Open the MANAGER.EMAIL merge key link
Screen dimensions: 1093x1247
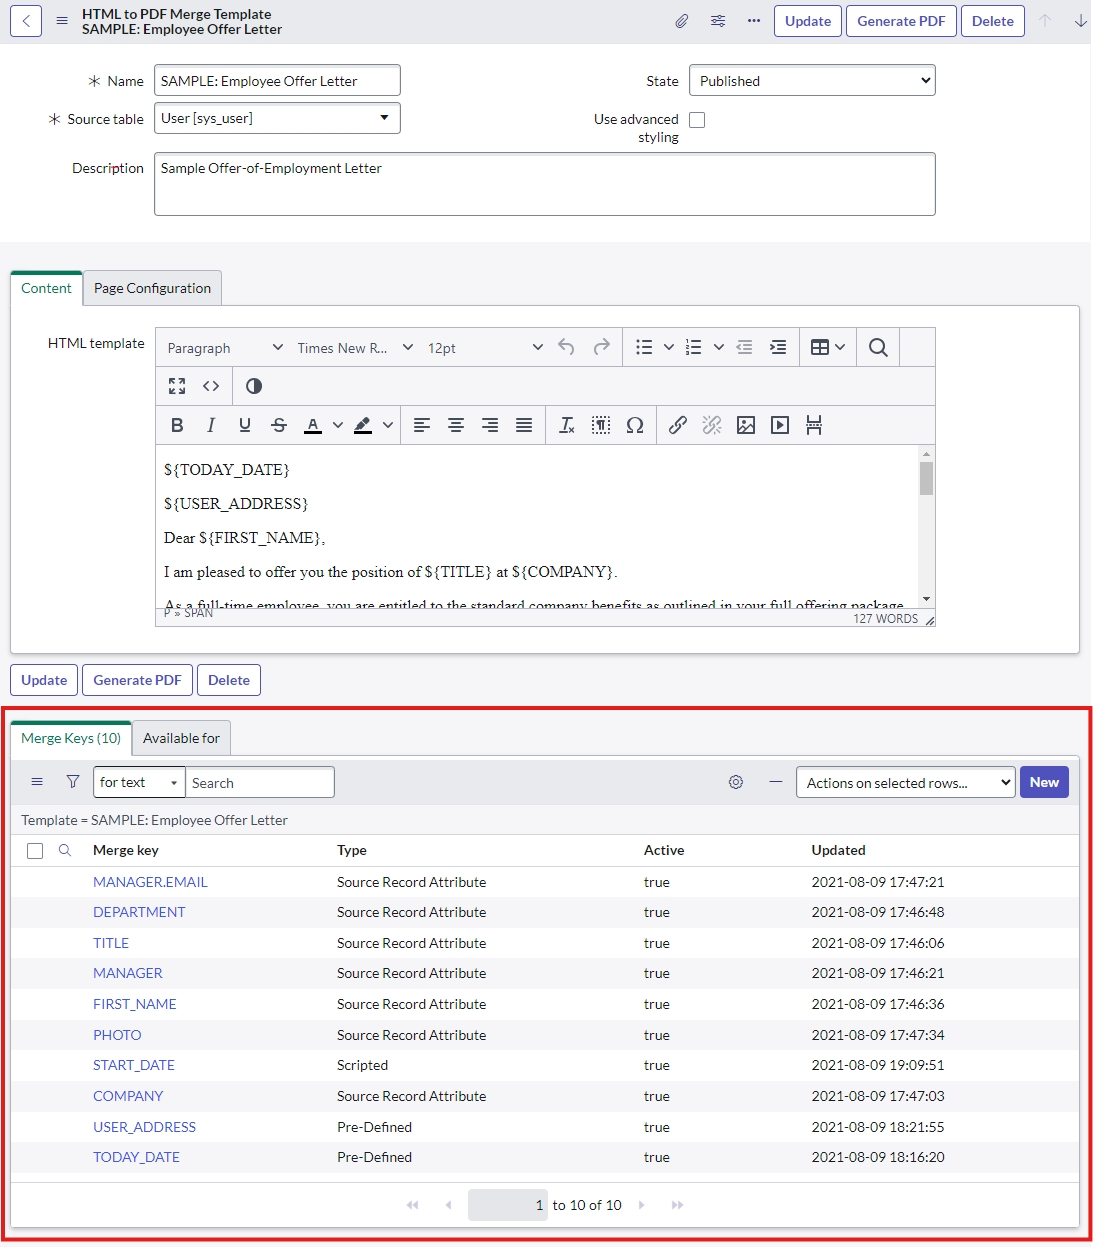[150, 882]
